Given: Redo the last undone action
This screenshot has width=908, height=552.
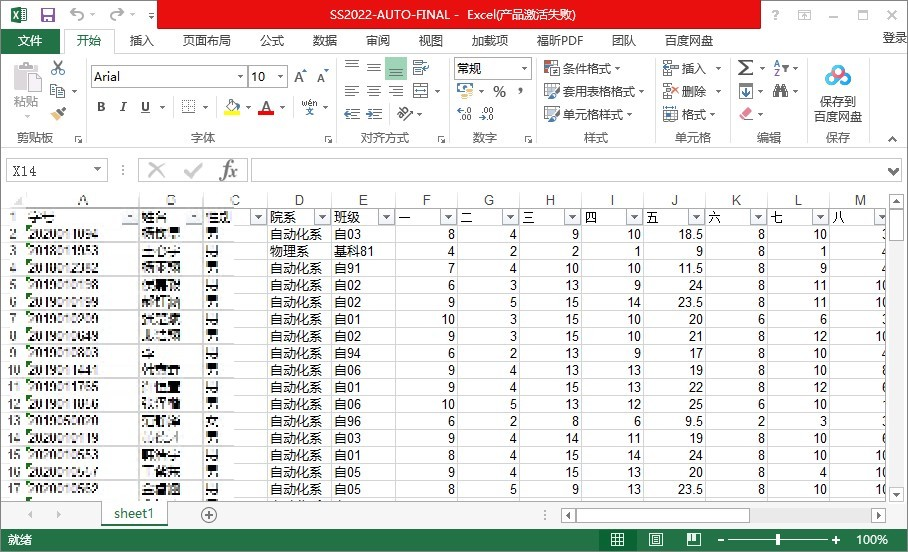Looking at the screenshot, I should click(116, 14).
